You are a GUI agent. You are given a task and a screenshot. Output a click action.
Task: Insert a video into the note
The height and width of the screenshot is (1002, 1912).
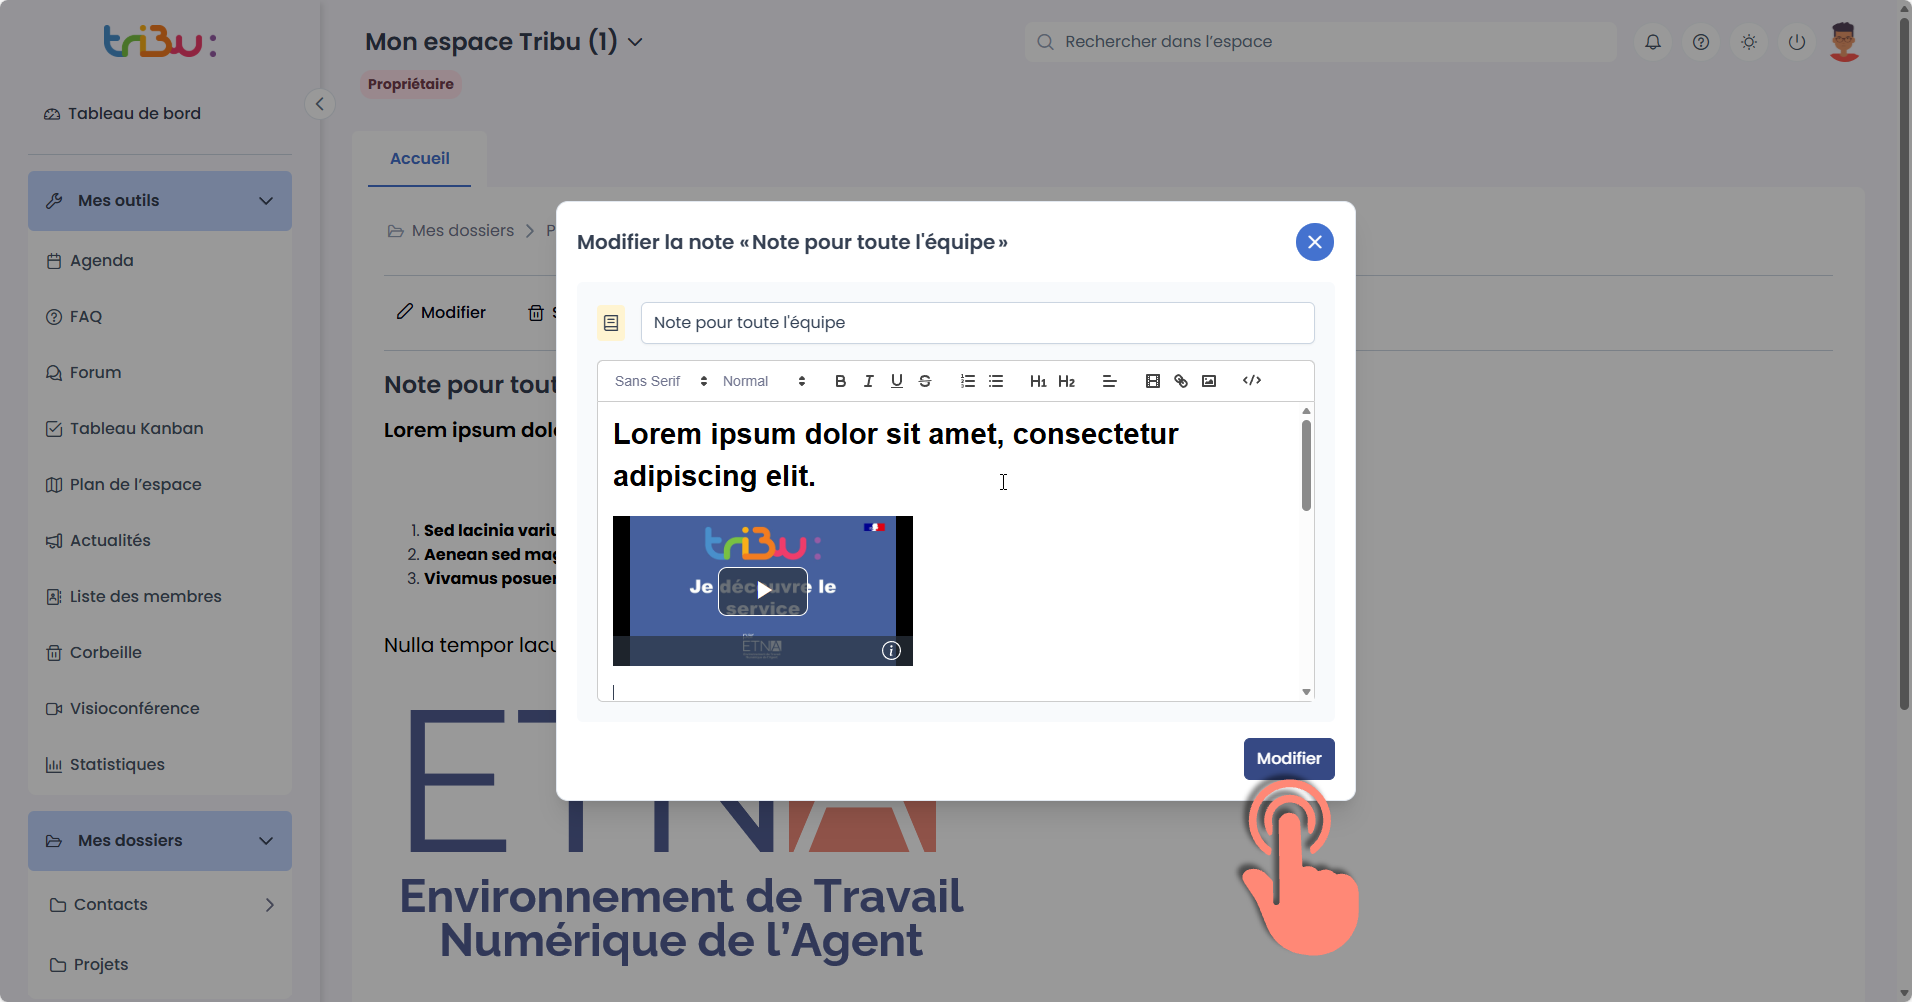tap(1152, 381)
